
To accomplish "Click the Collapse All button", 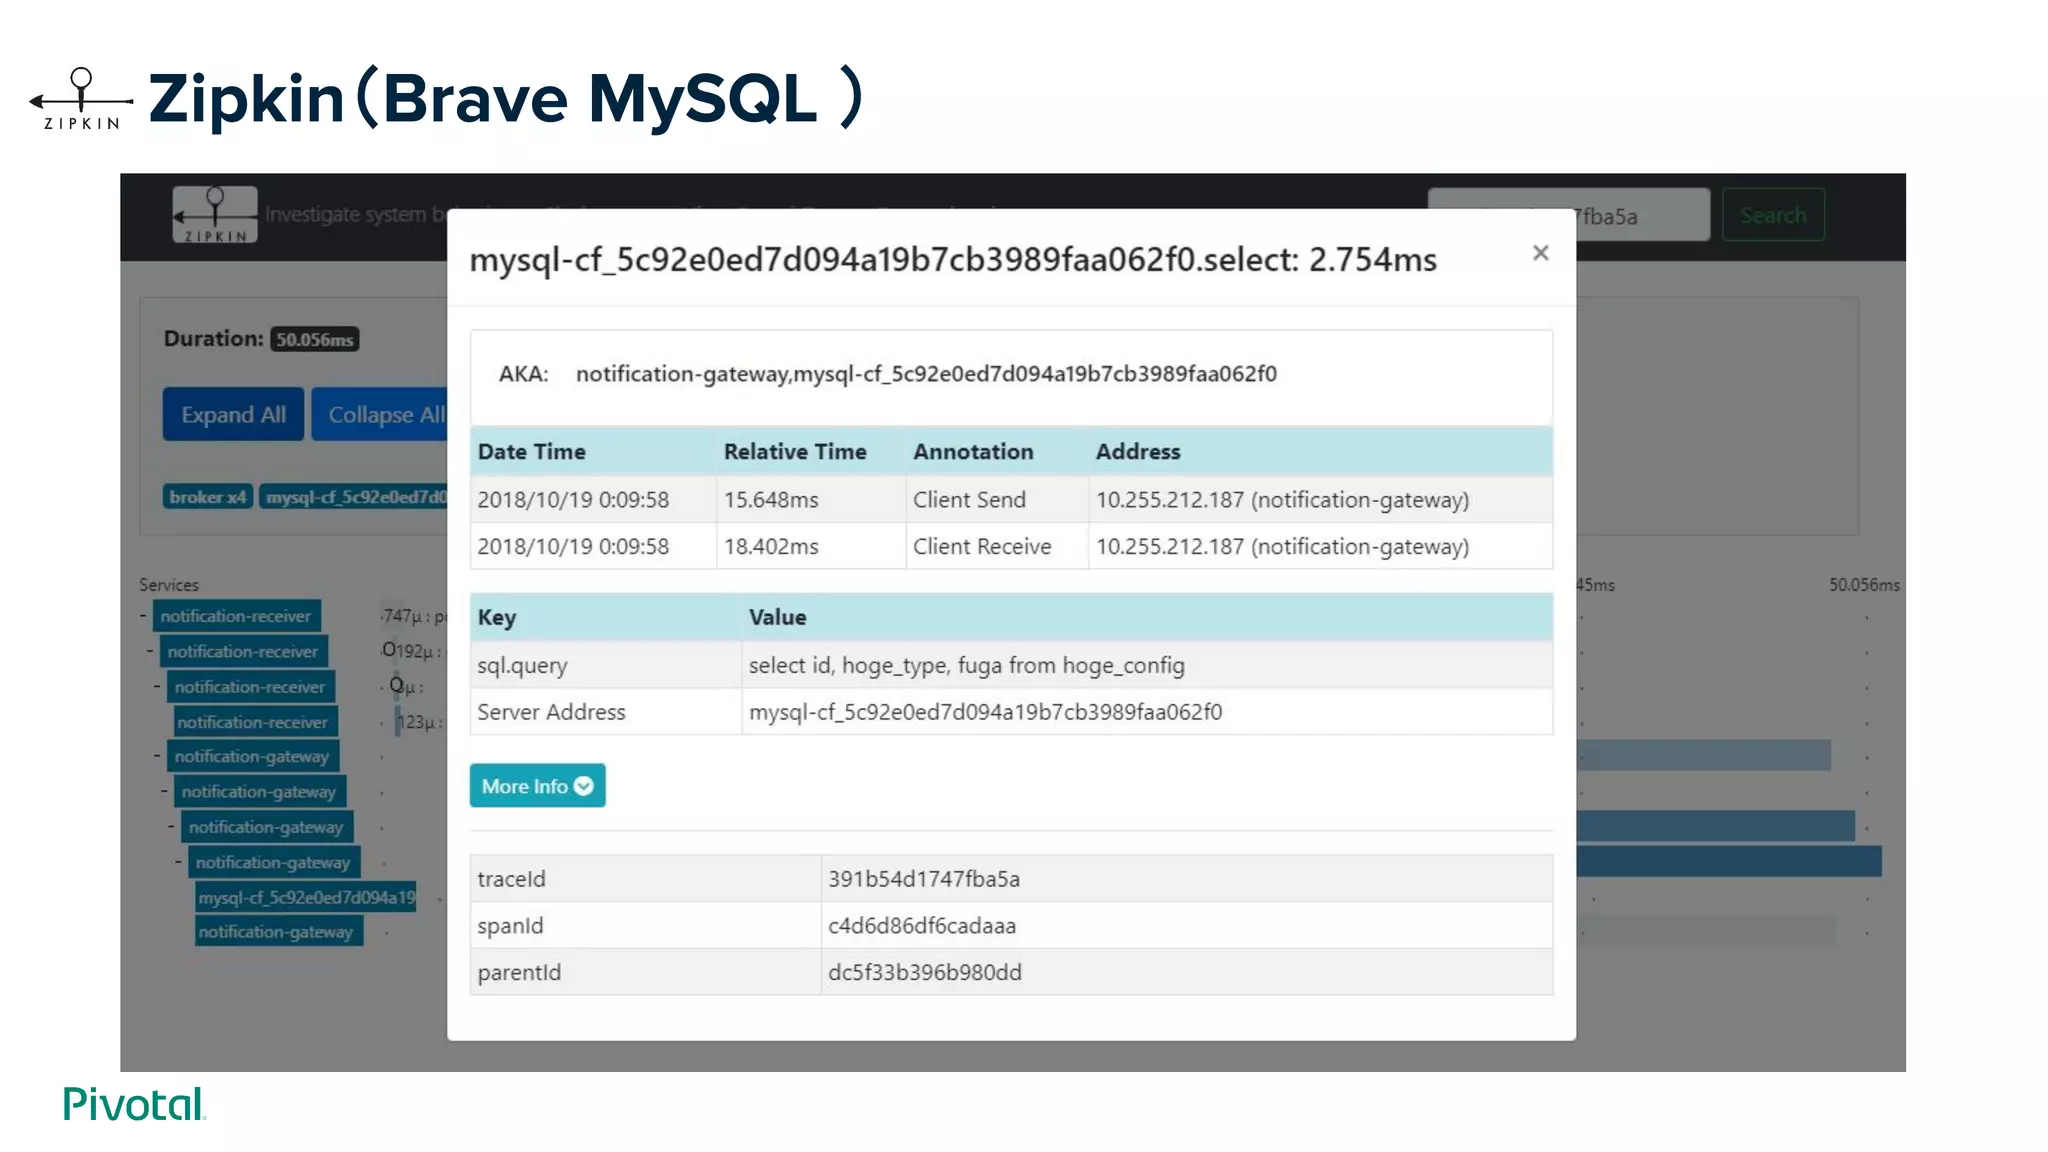I will 380,414.
